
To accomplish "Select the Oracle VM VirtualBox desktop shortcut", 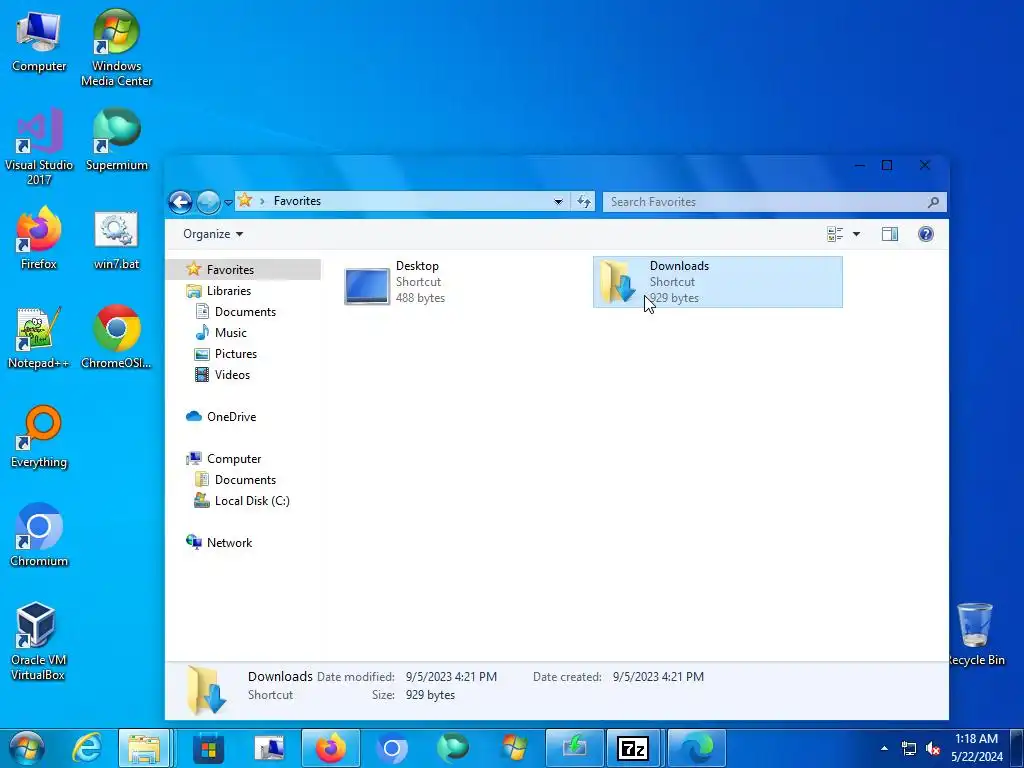I will [37, 641].
